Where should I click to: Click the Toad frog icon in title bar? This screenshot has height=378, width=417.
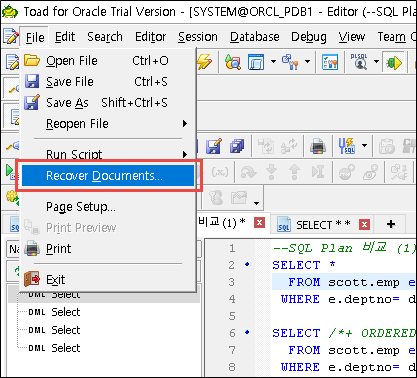pos(10,12)
